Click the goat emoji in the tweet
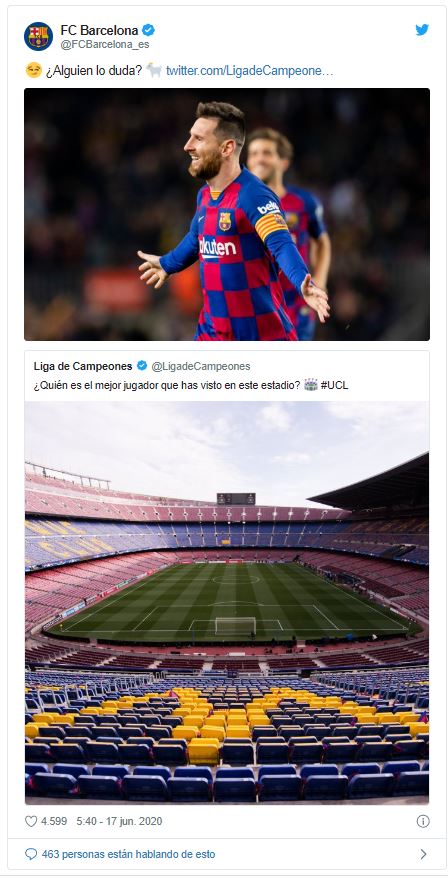The image size is (448, 889). (x=154, y=70)
